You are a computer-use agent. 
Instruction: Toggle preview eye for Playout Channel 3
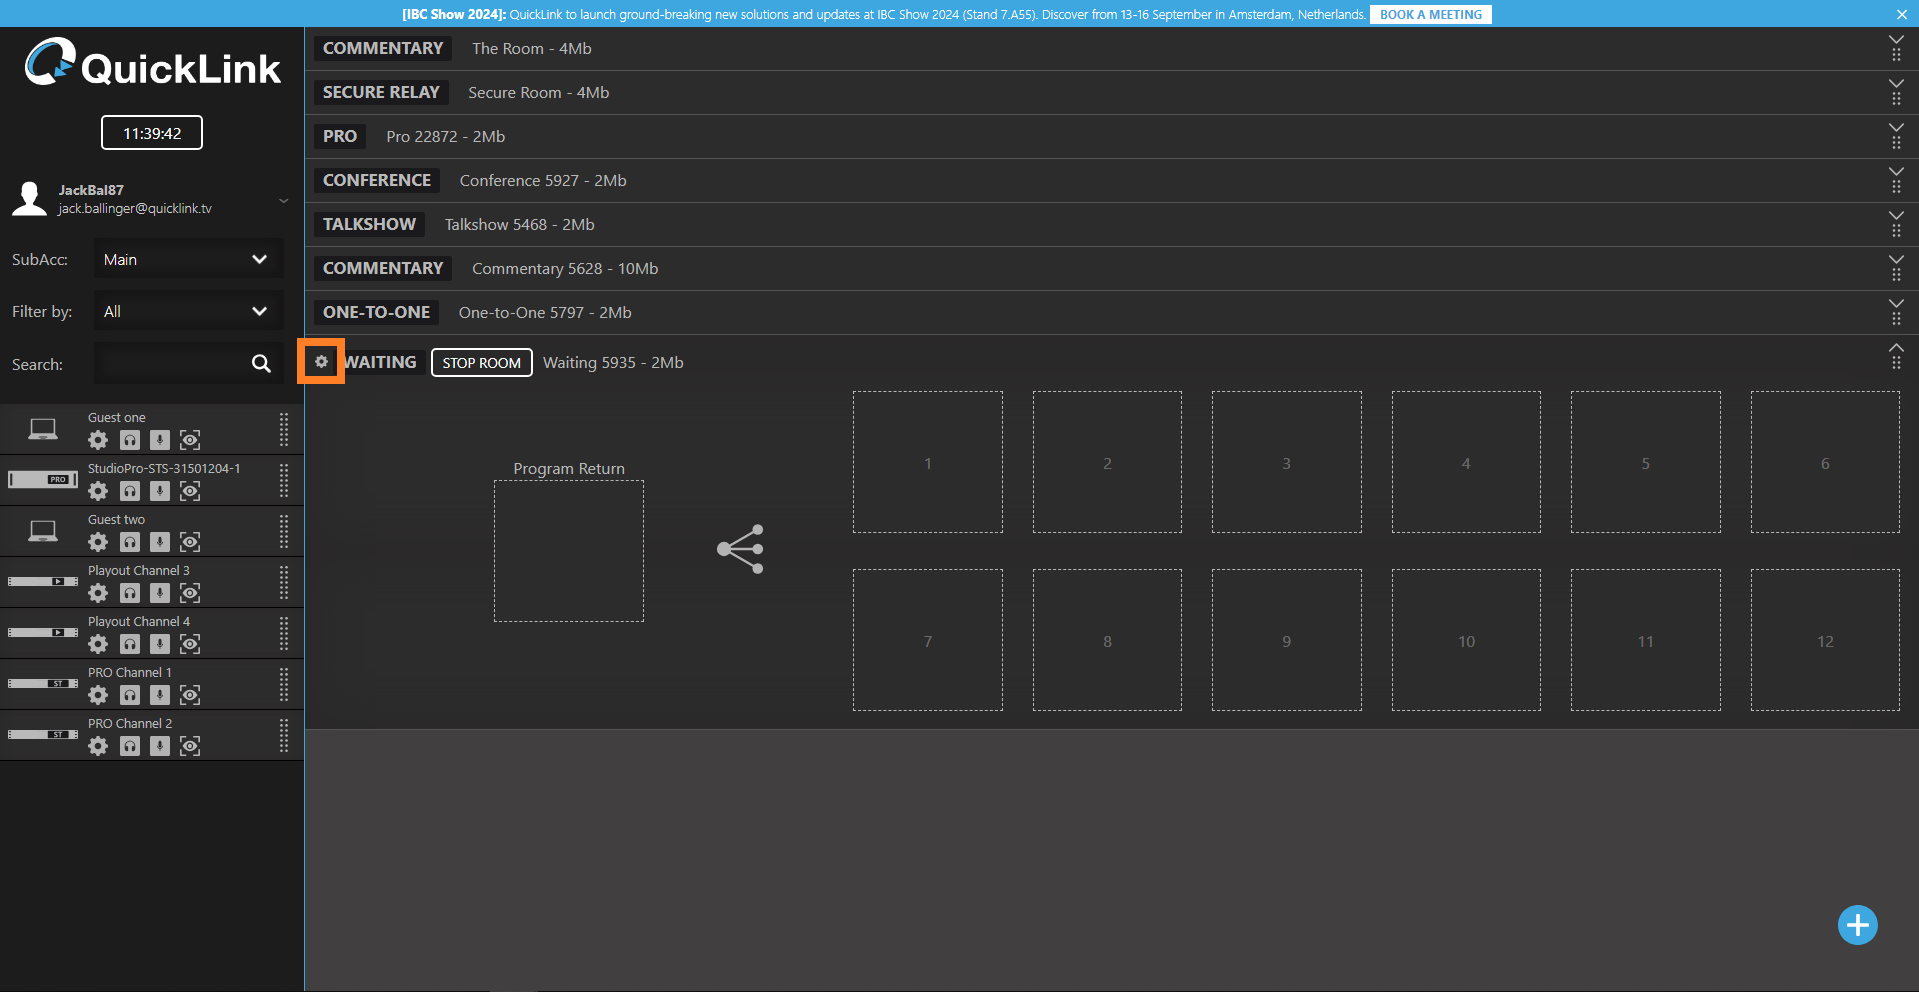click(x=190, y=593)
